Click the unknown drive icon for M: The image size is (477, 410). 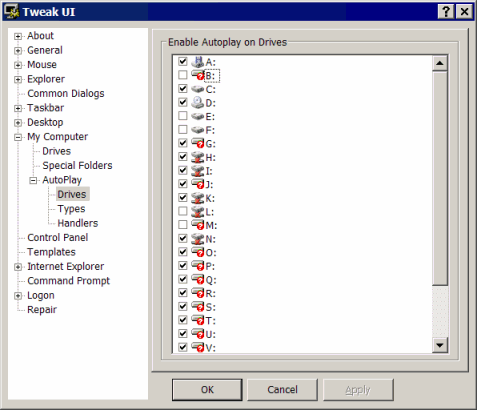(x=198, y=225)
